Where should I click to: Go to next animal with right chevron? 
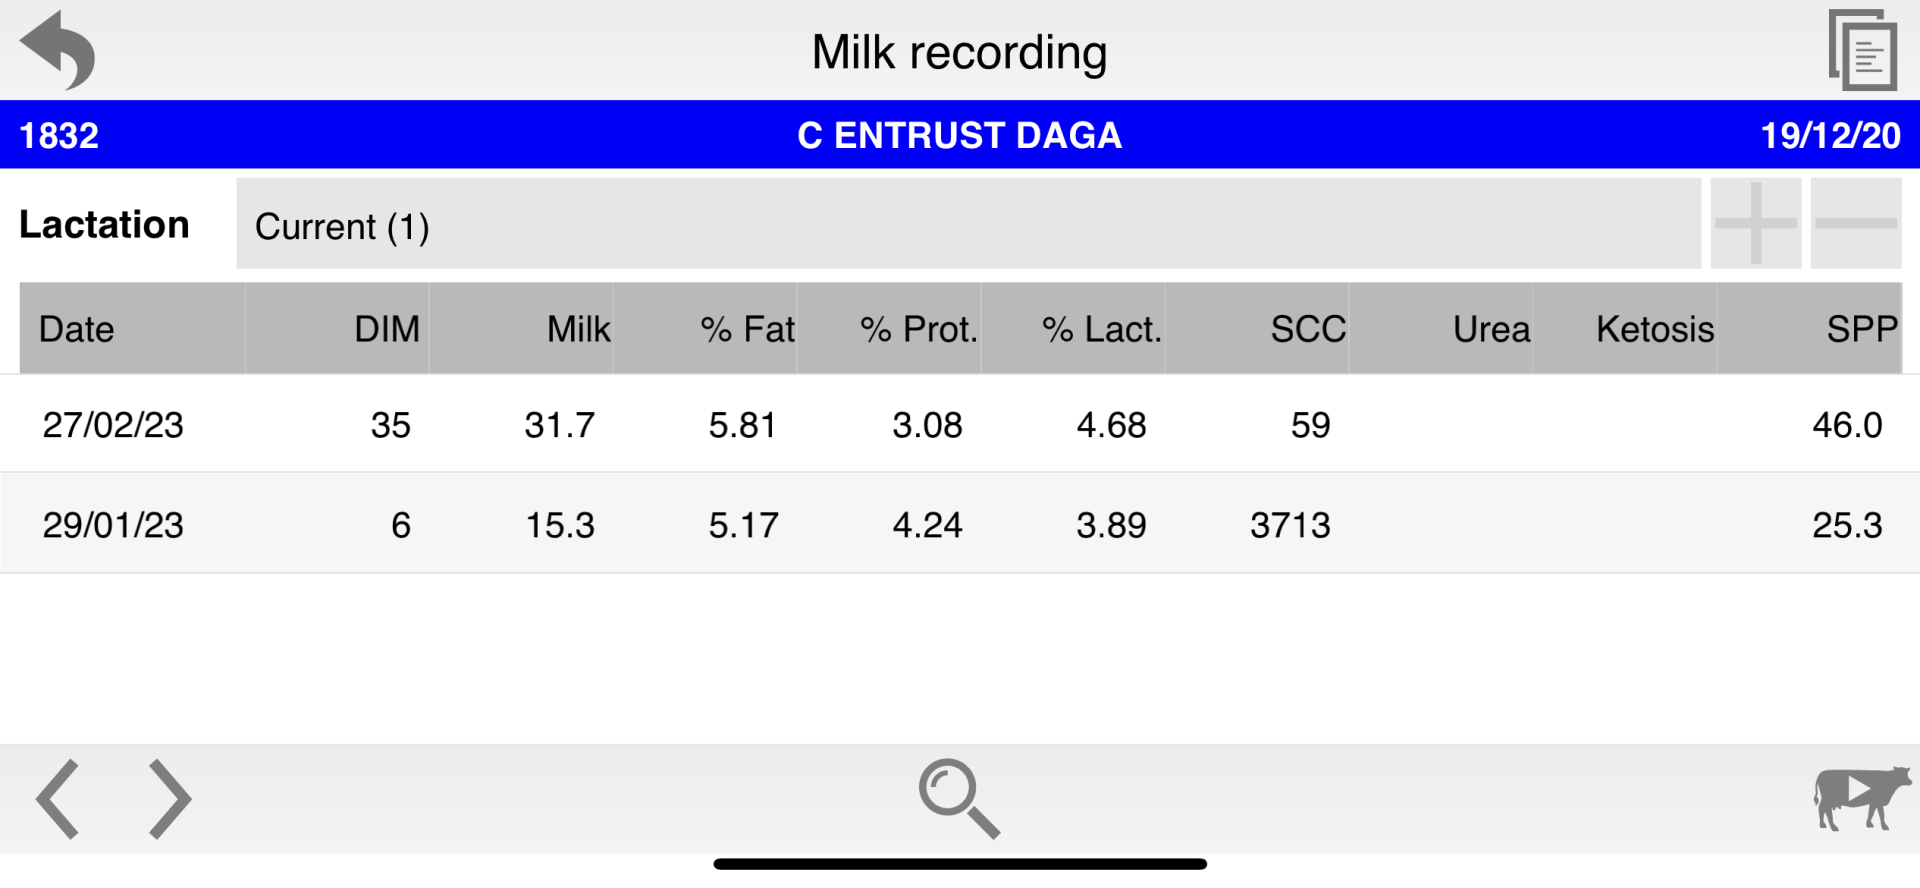(x=168, y=798)
